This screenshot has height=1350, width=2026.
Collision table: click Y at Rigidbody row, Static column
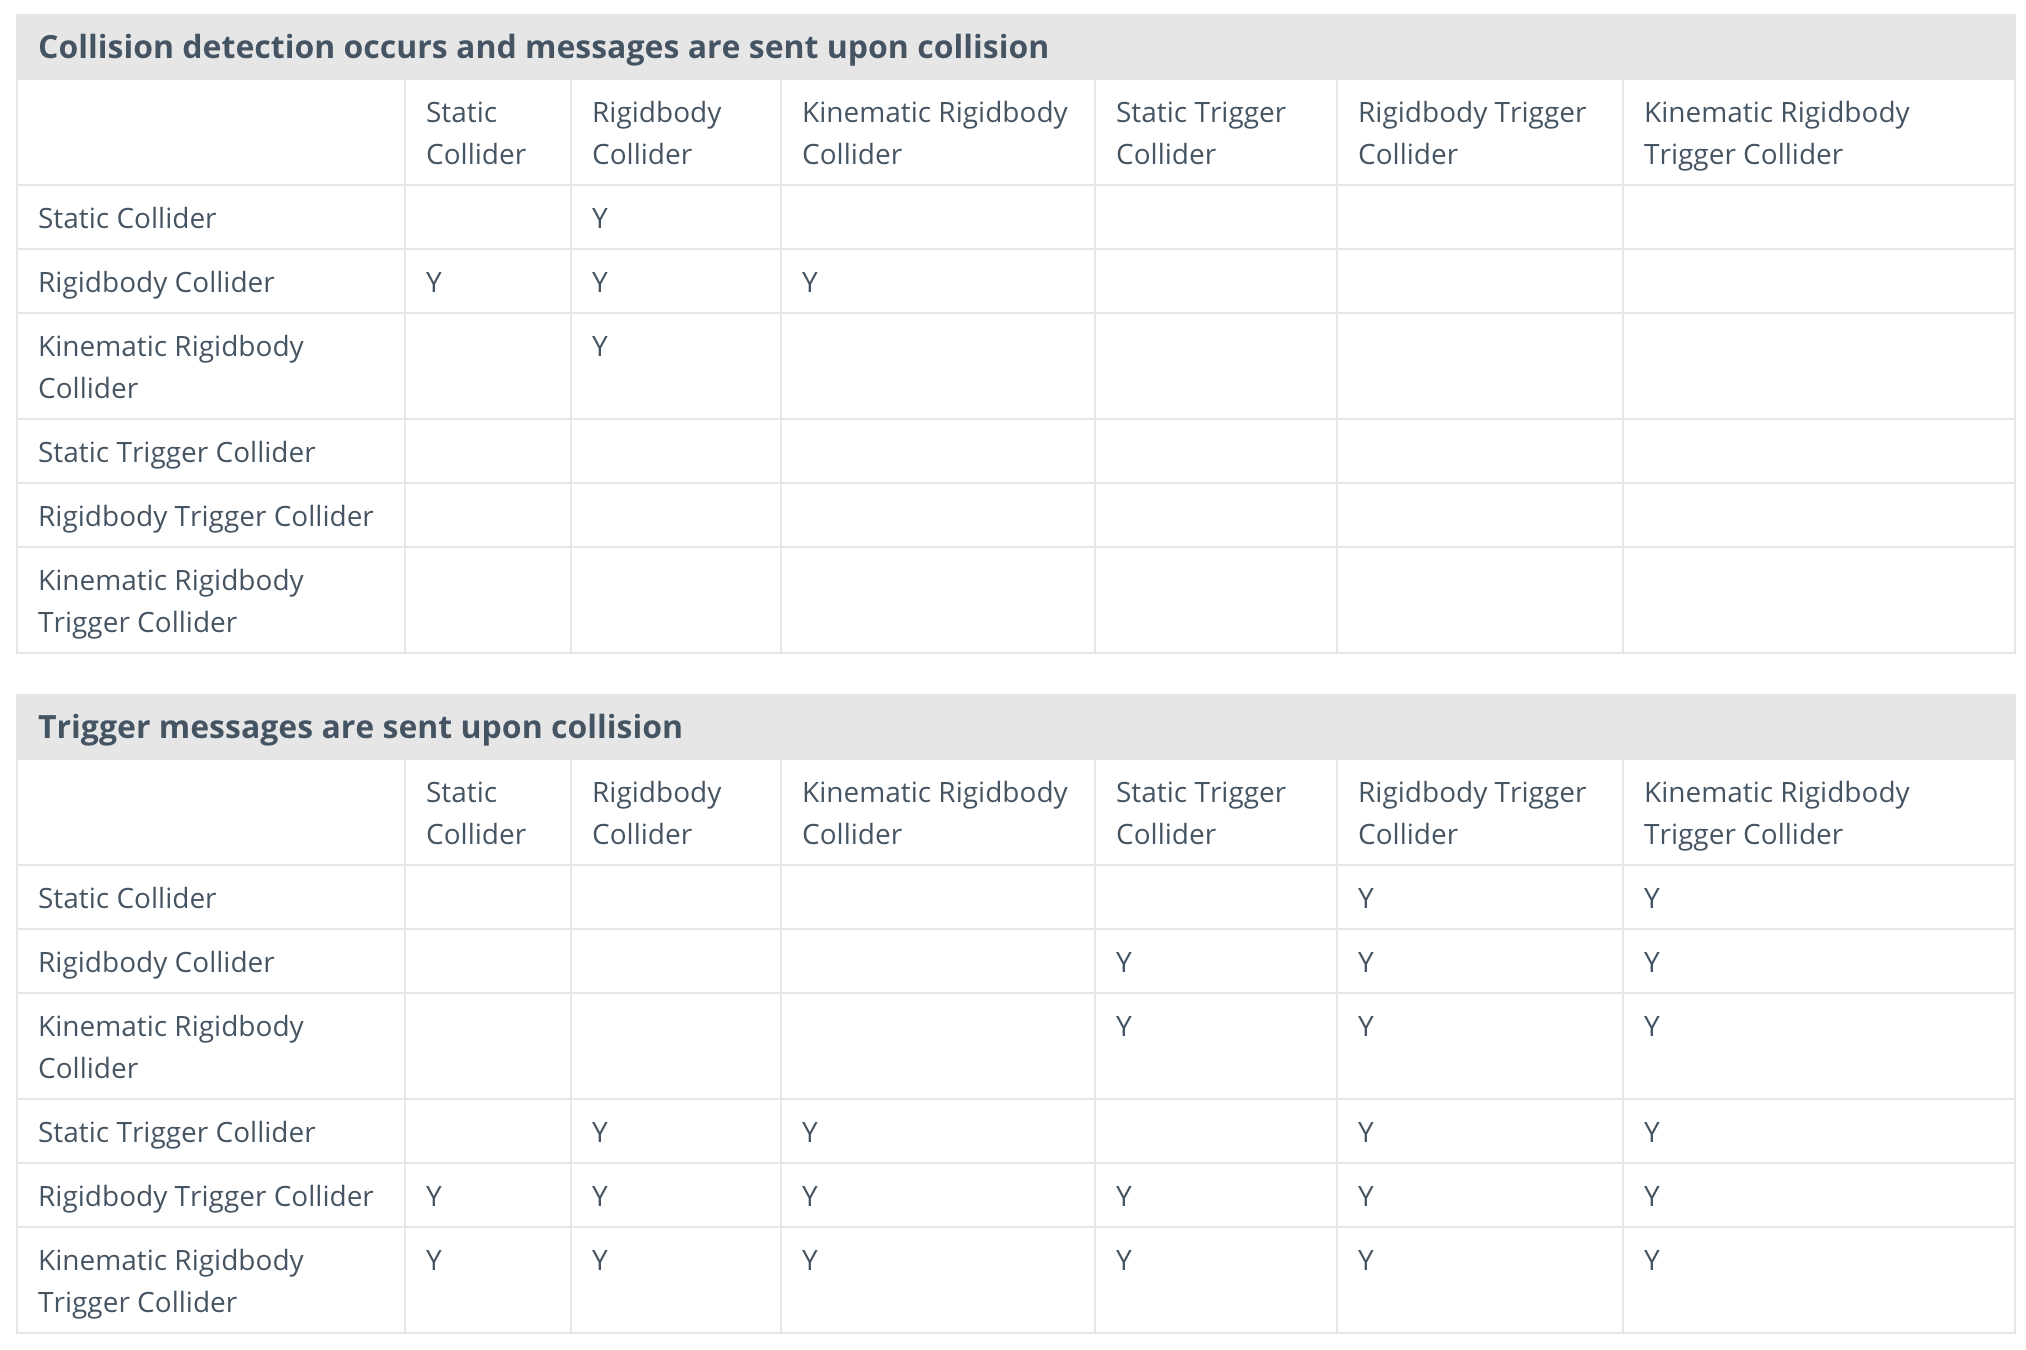tap(434, 282)
